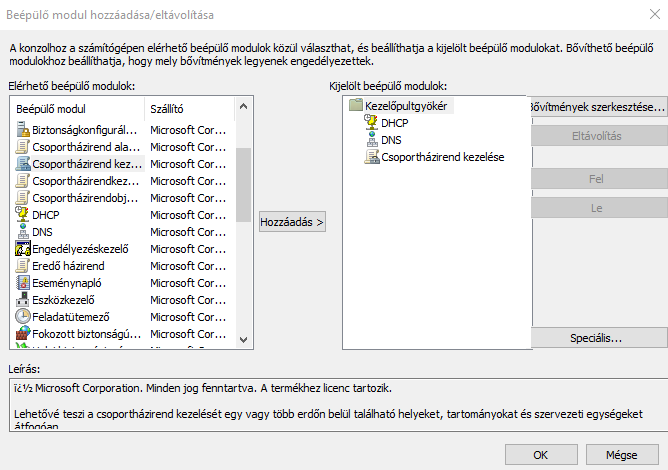Click the Eseménynapló snap-in icon
The width and height of the screenshot is (668, 470).
[x=23, y=283]
